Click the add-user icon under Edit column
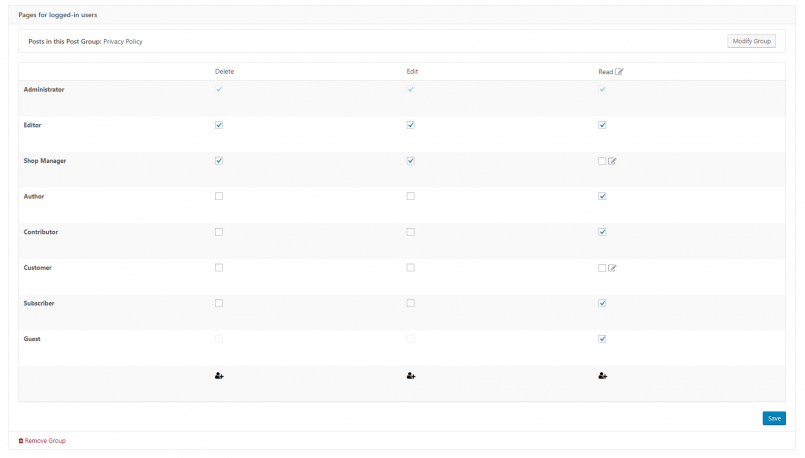This screenshot has width=805, height=458. [x=411, y=376]
